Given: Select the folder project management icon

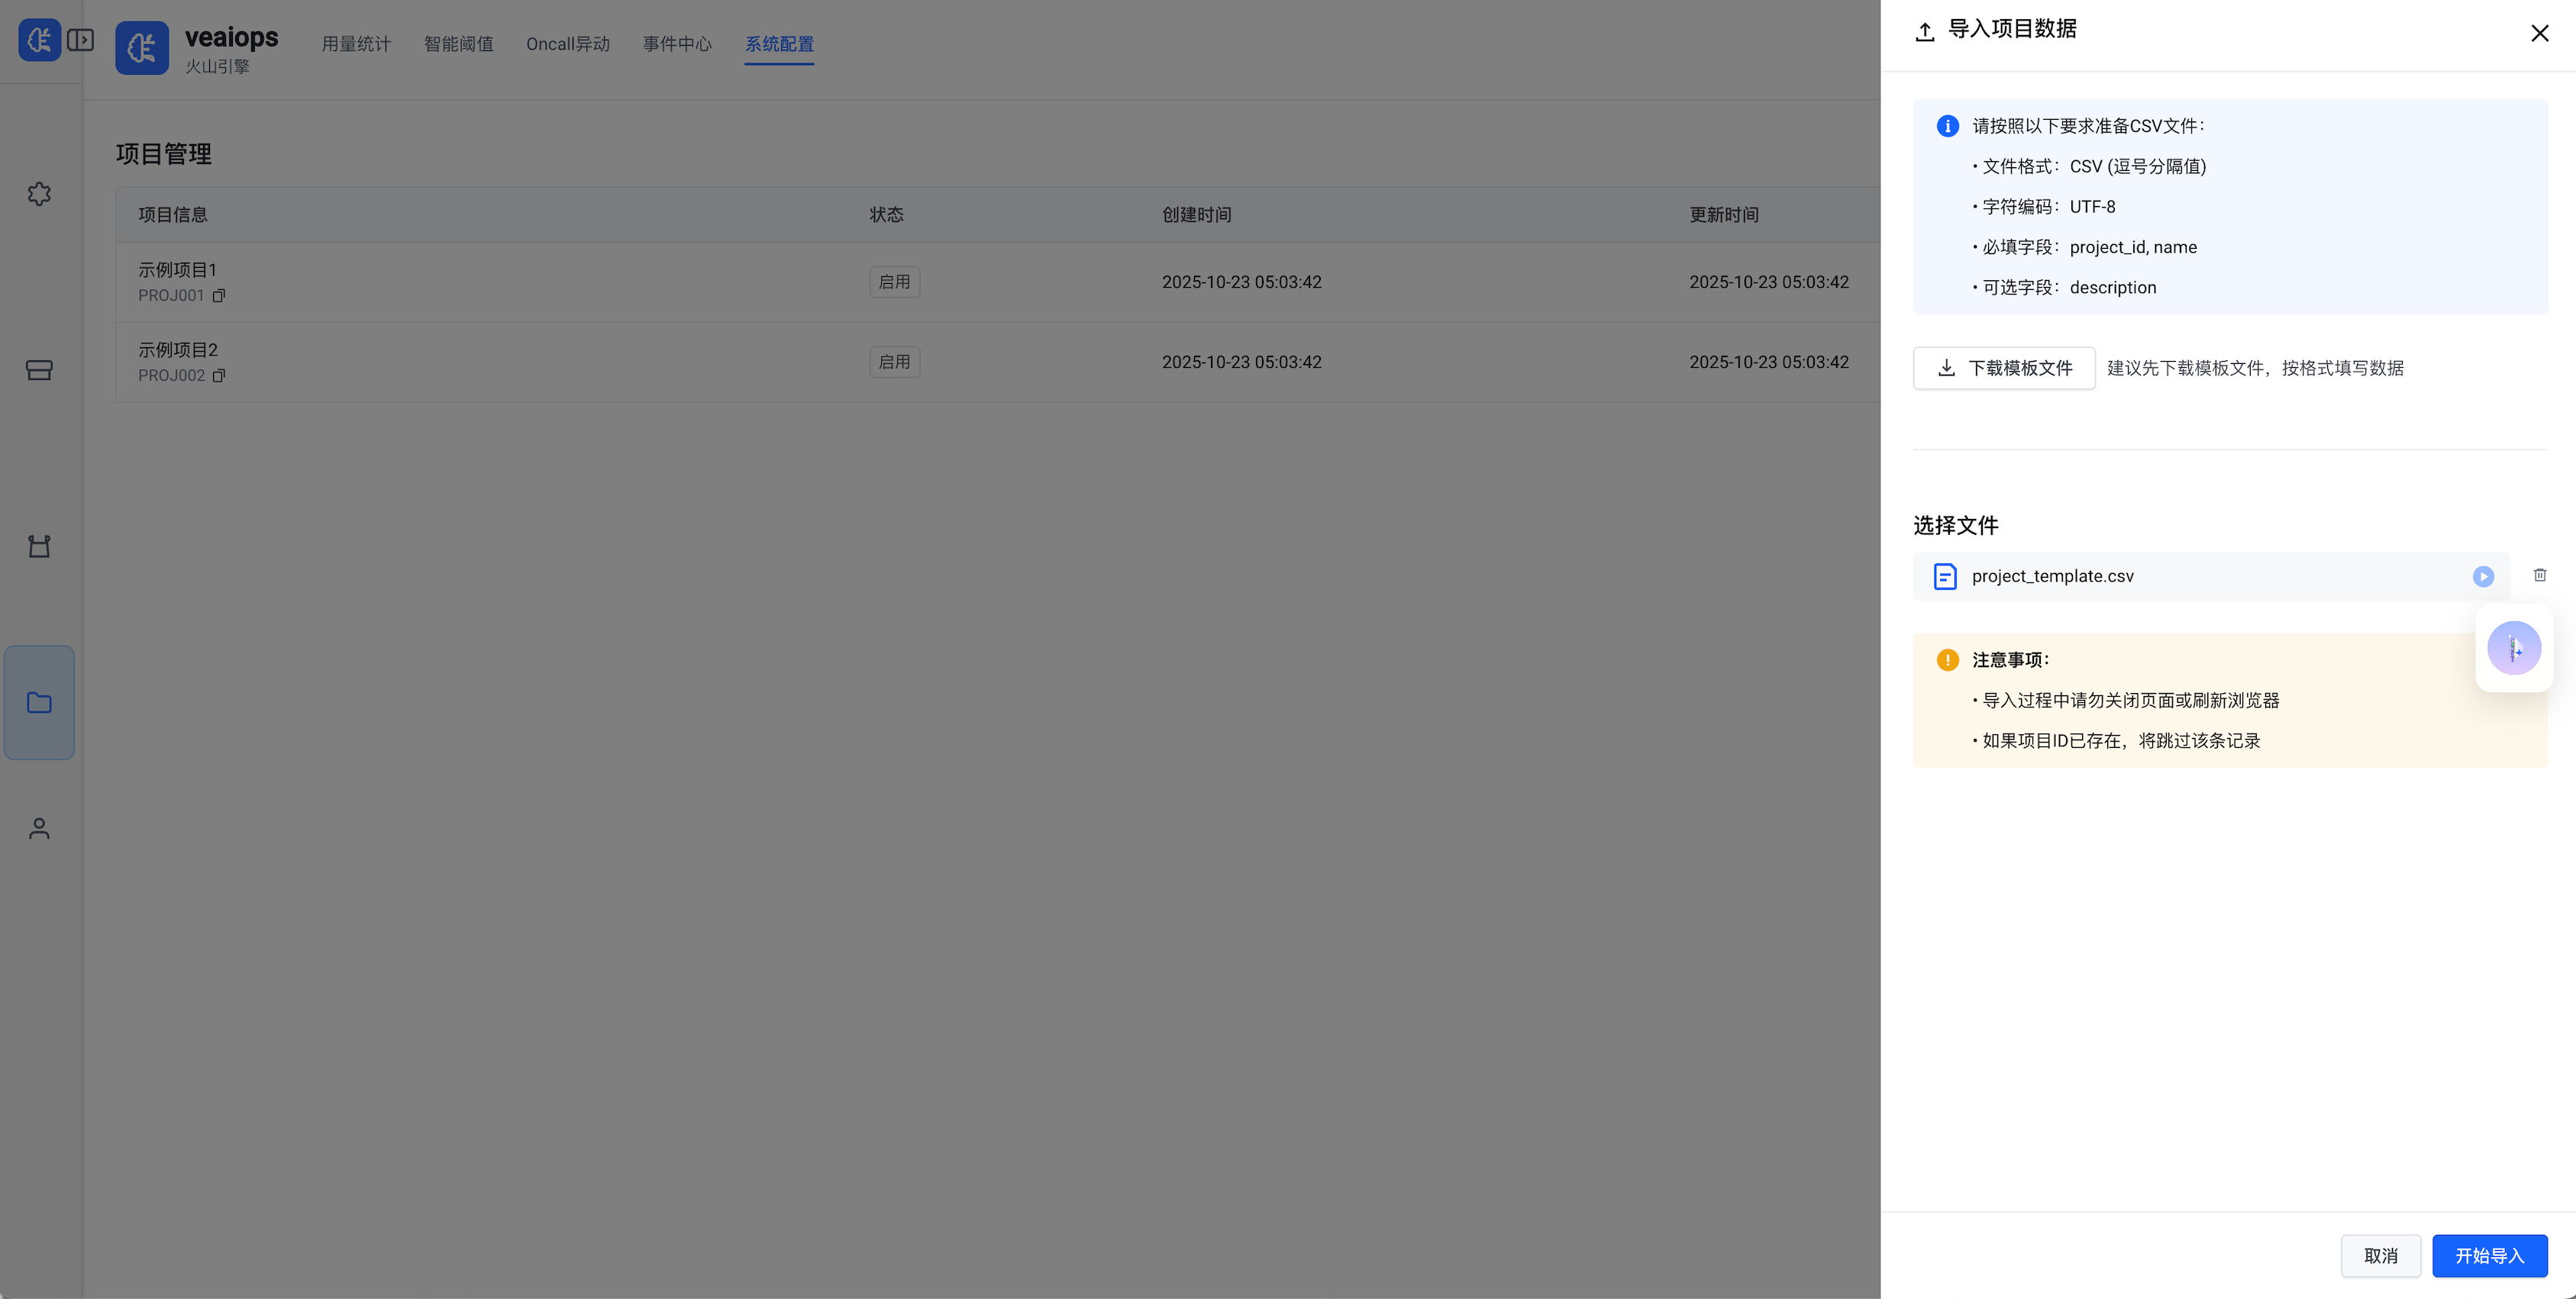Looking at the screenshot, I should (x=39, y=702).
